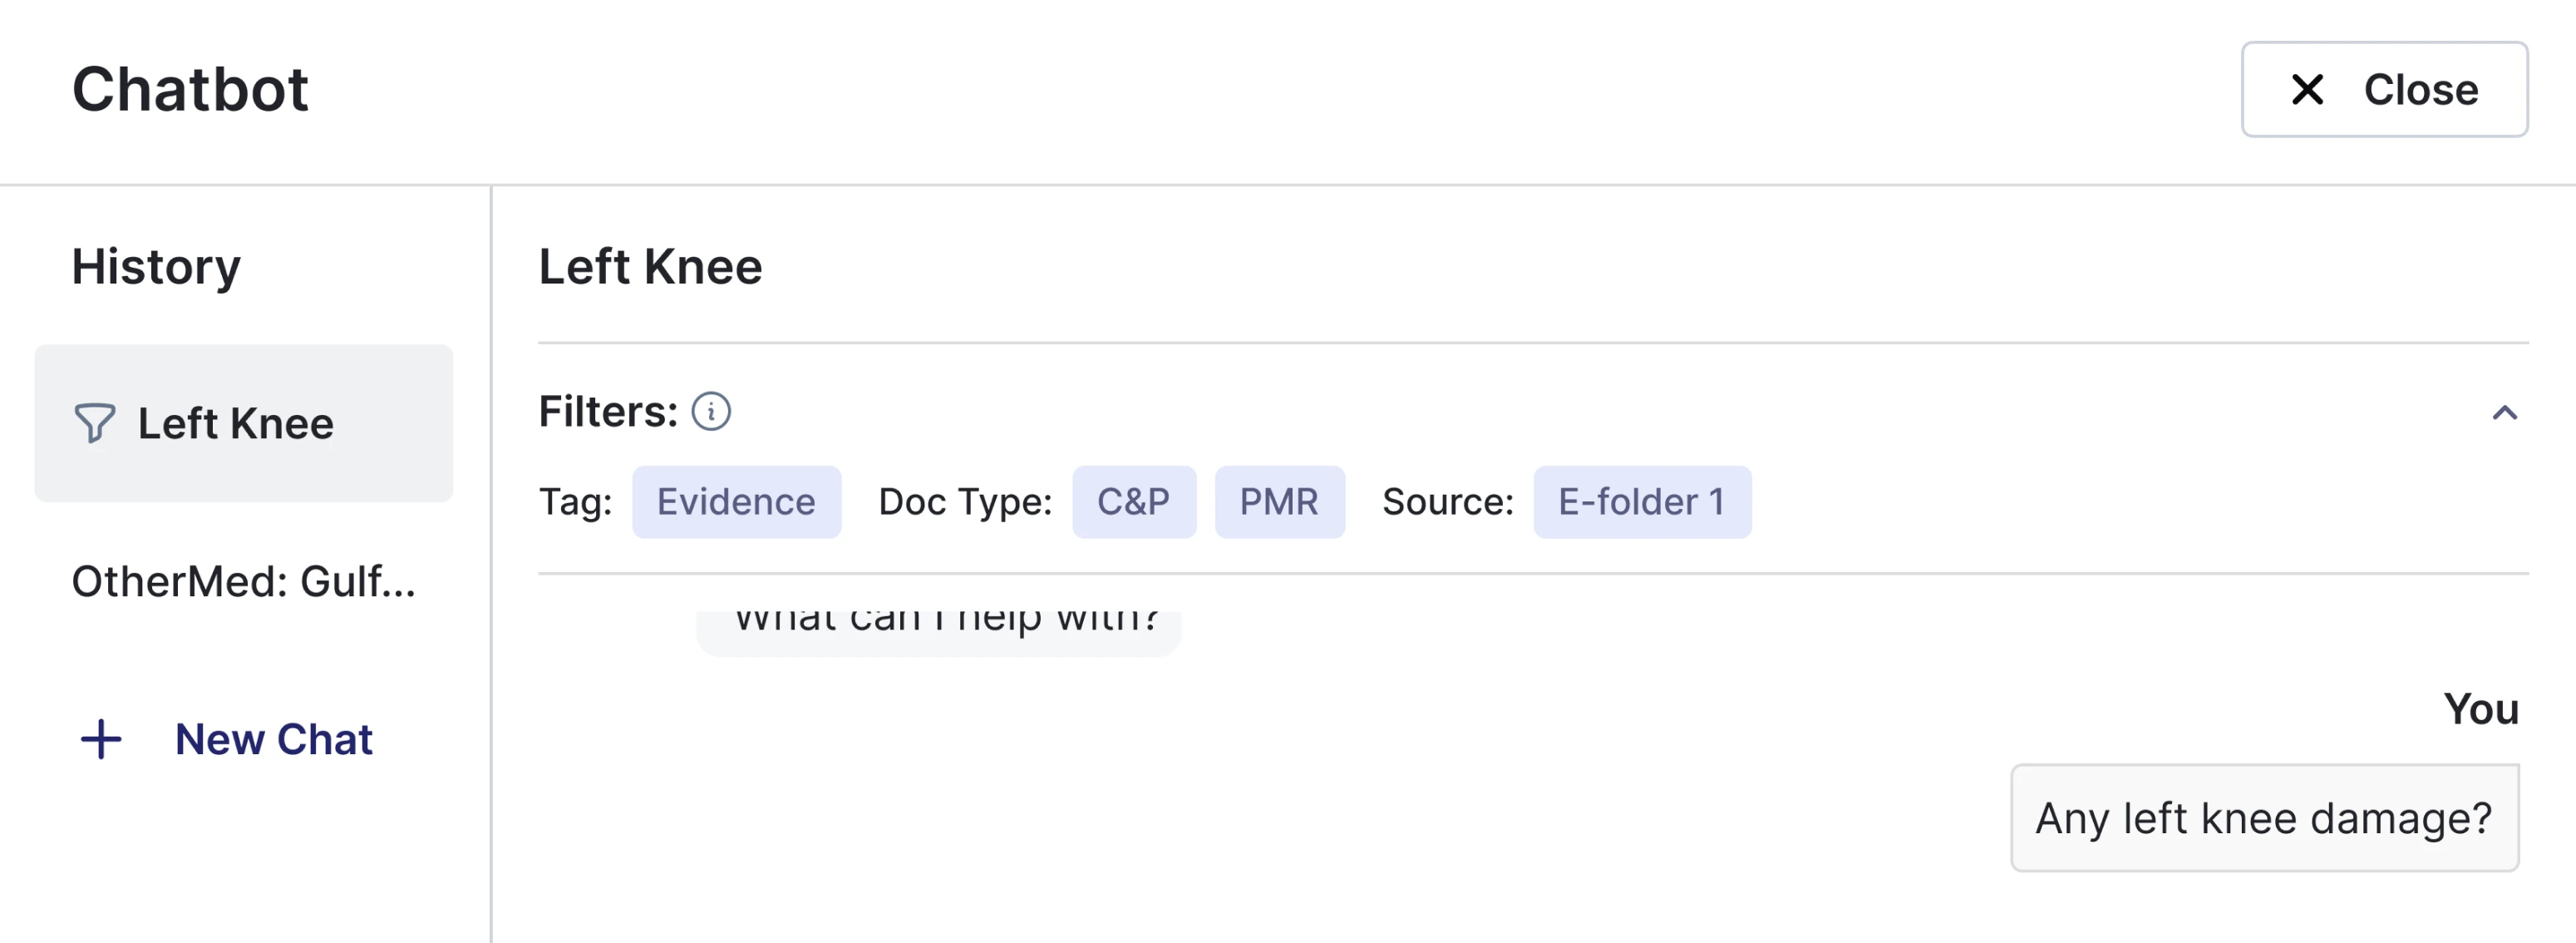Open the Filters info icon
2576x943 pixels.
711,410
